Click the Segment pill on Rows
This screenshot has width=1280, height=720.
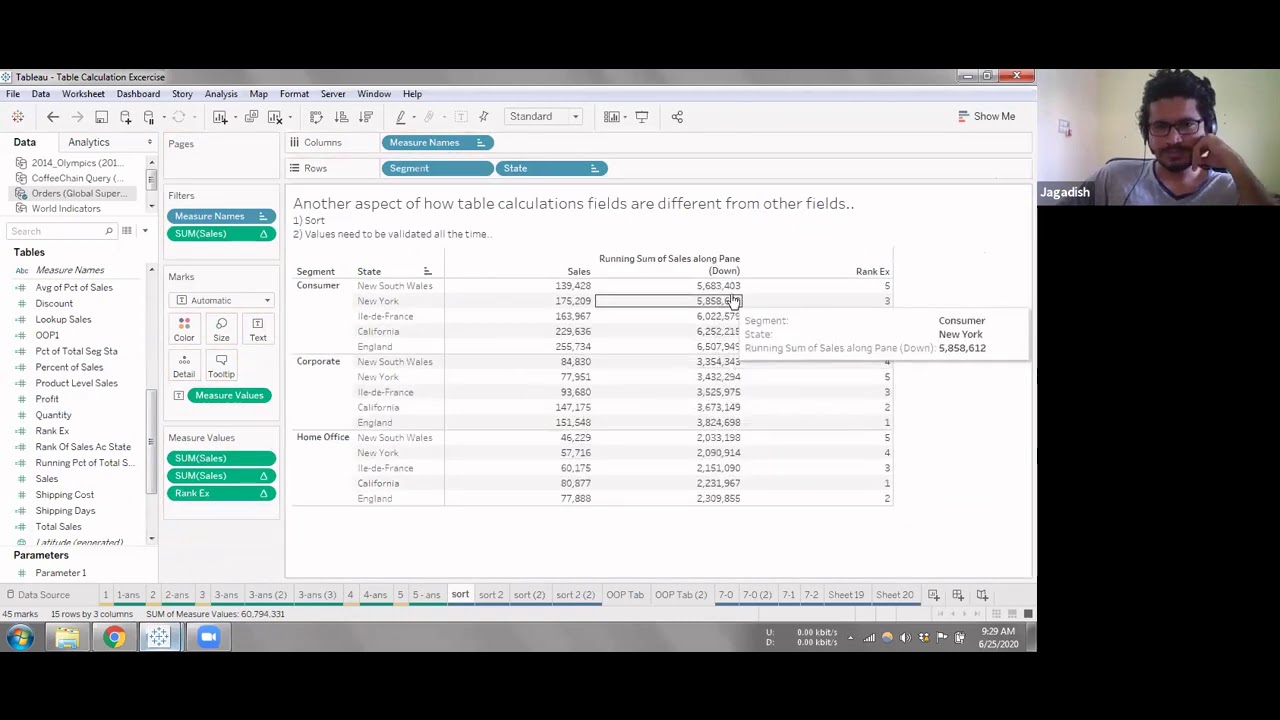[x=437, y=168]
